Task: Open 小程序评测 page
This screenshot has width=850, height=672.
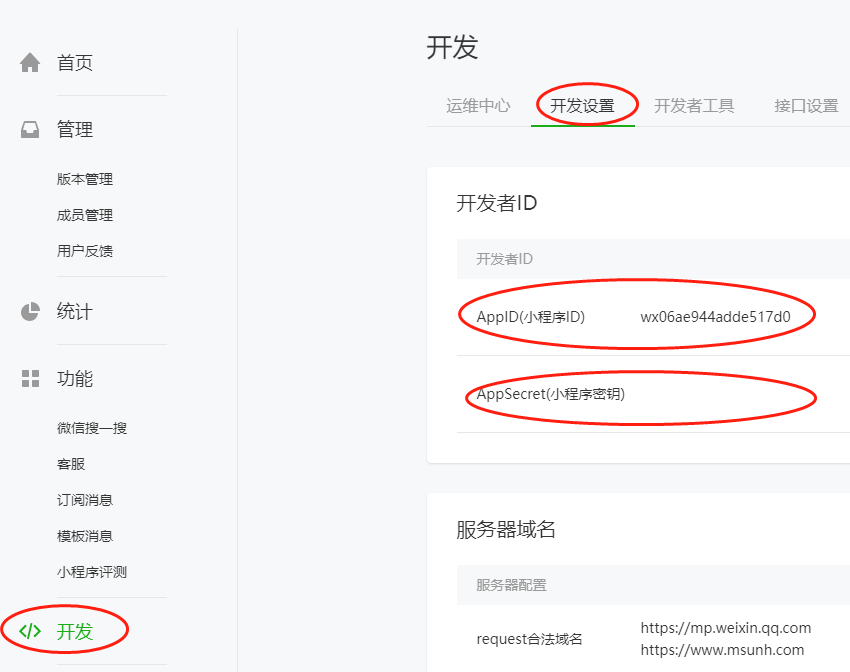Action: pos(92,572)
